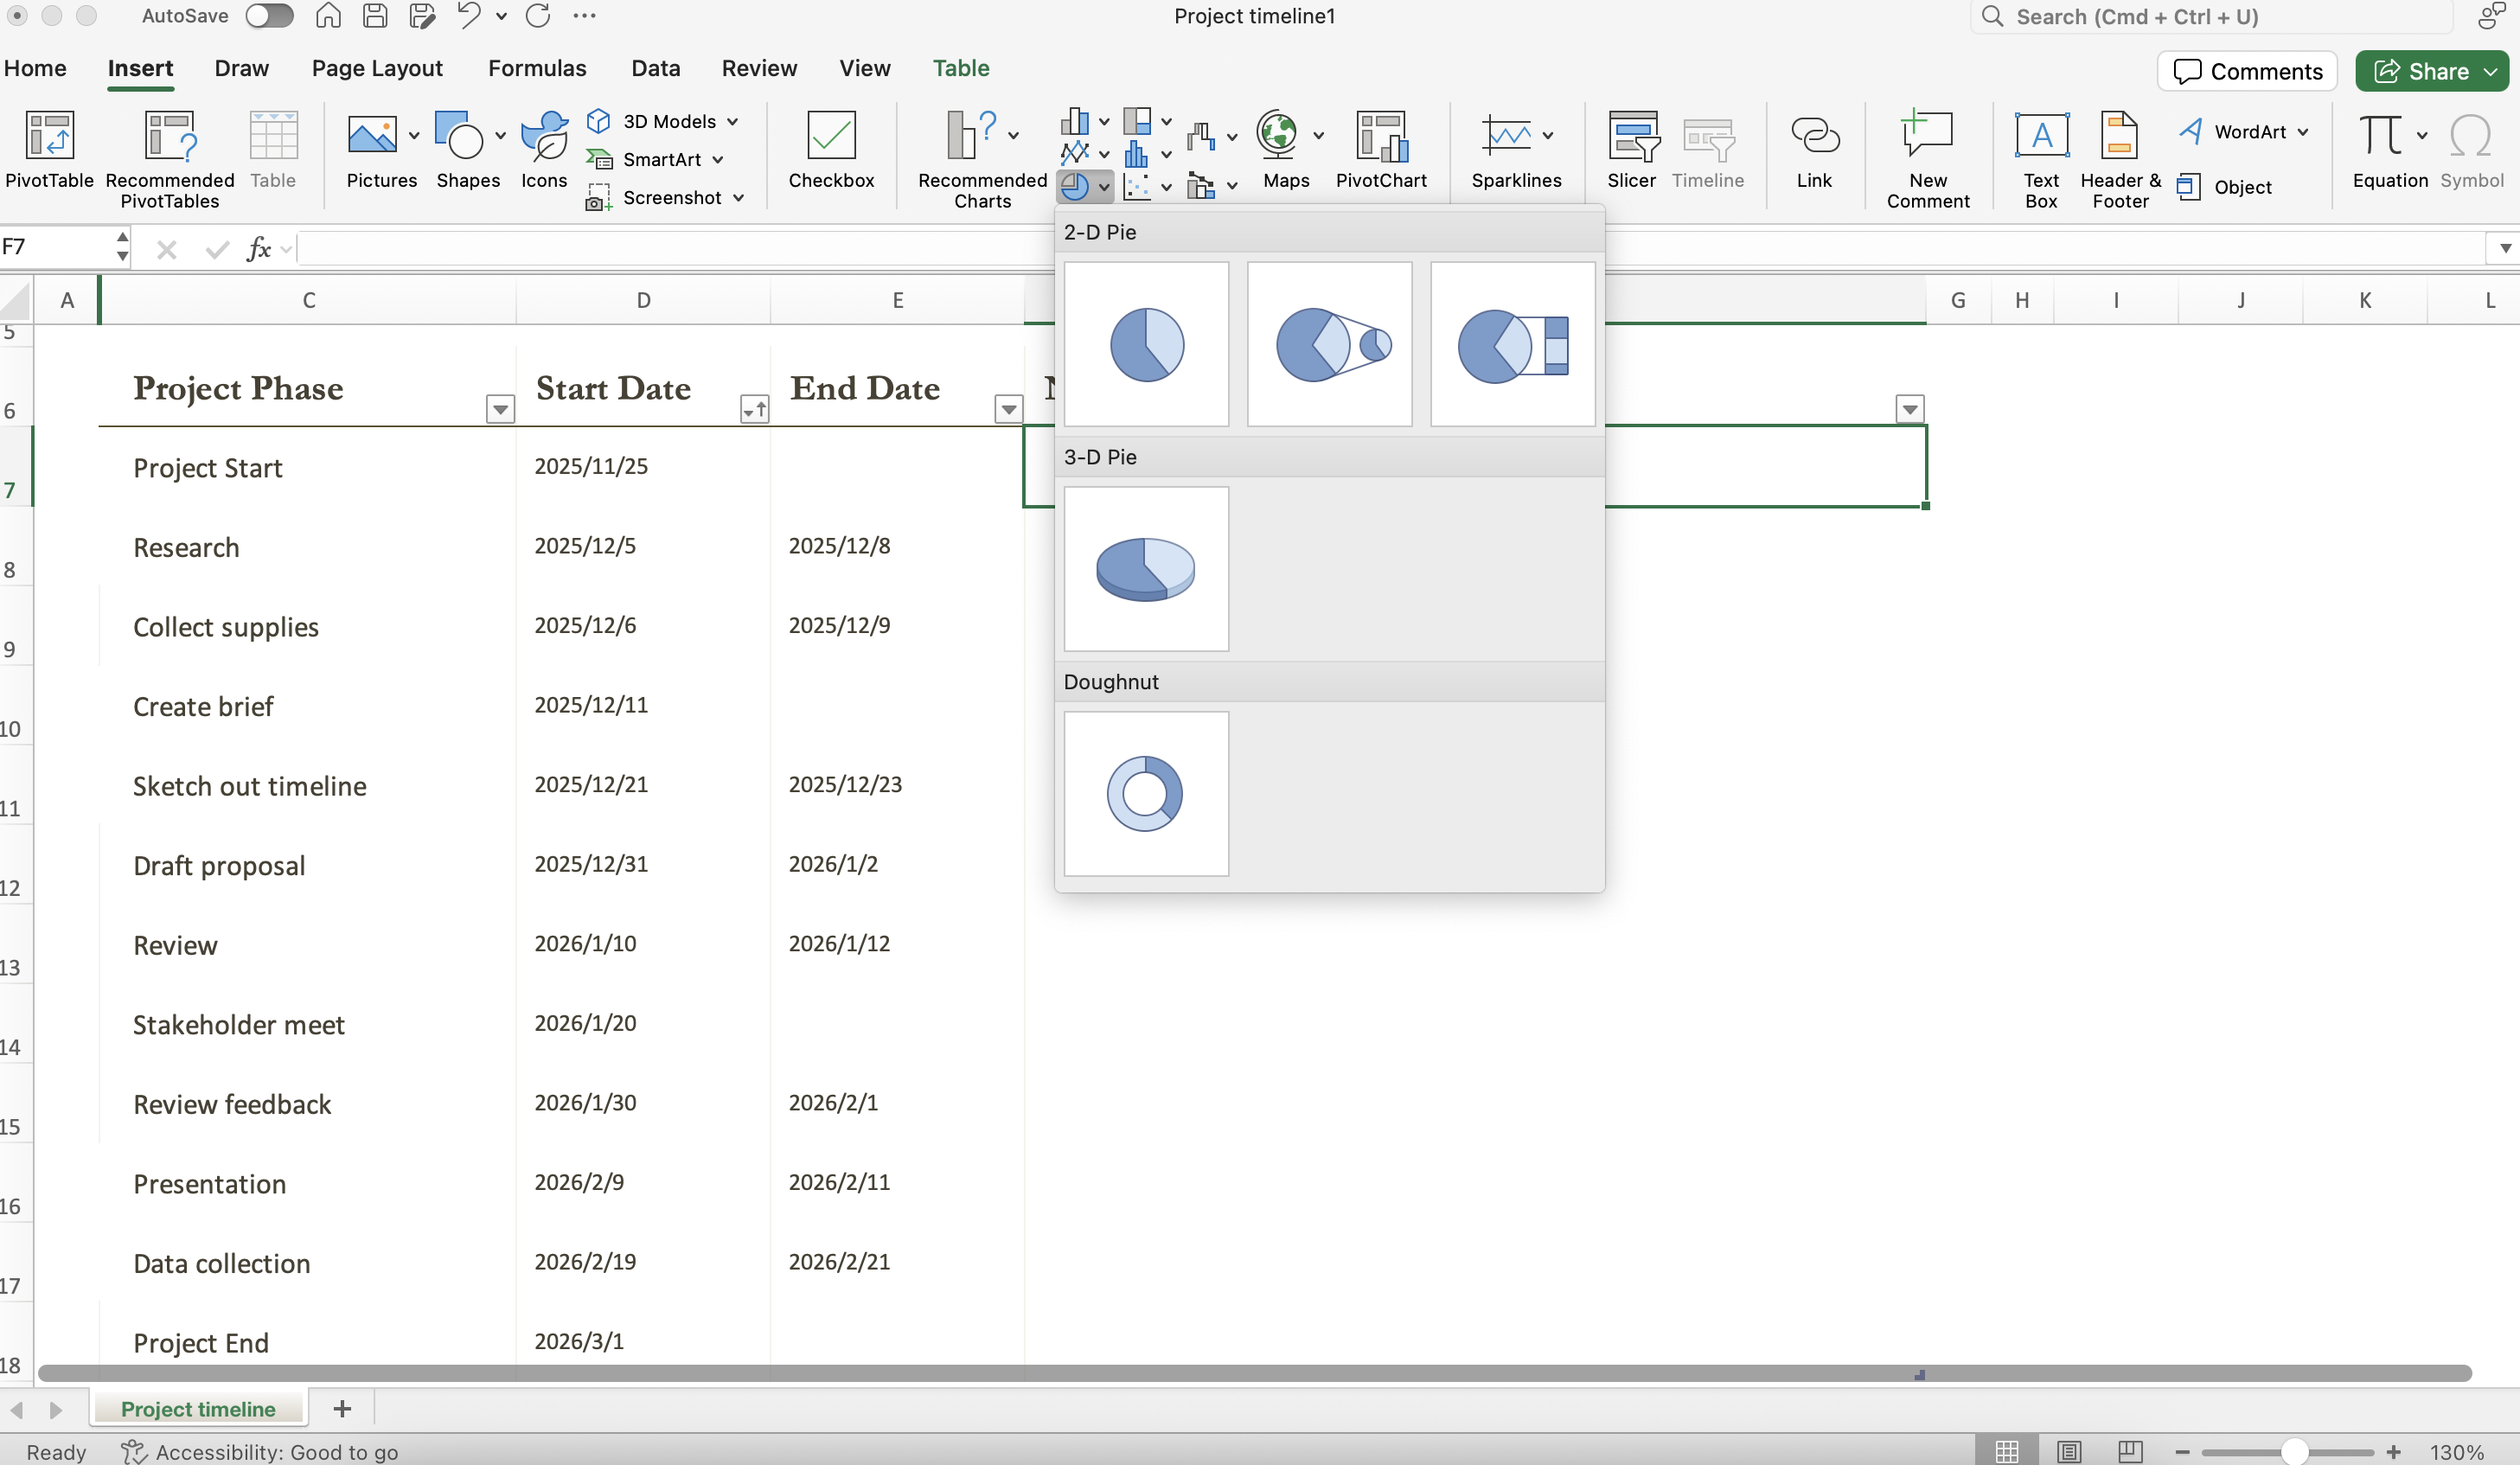The image size is (2520, 1465).
Task: Select the column chart icon
Action: click(x=1075, y=121)
